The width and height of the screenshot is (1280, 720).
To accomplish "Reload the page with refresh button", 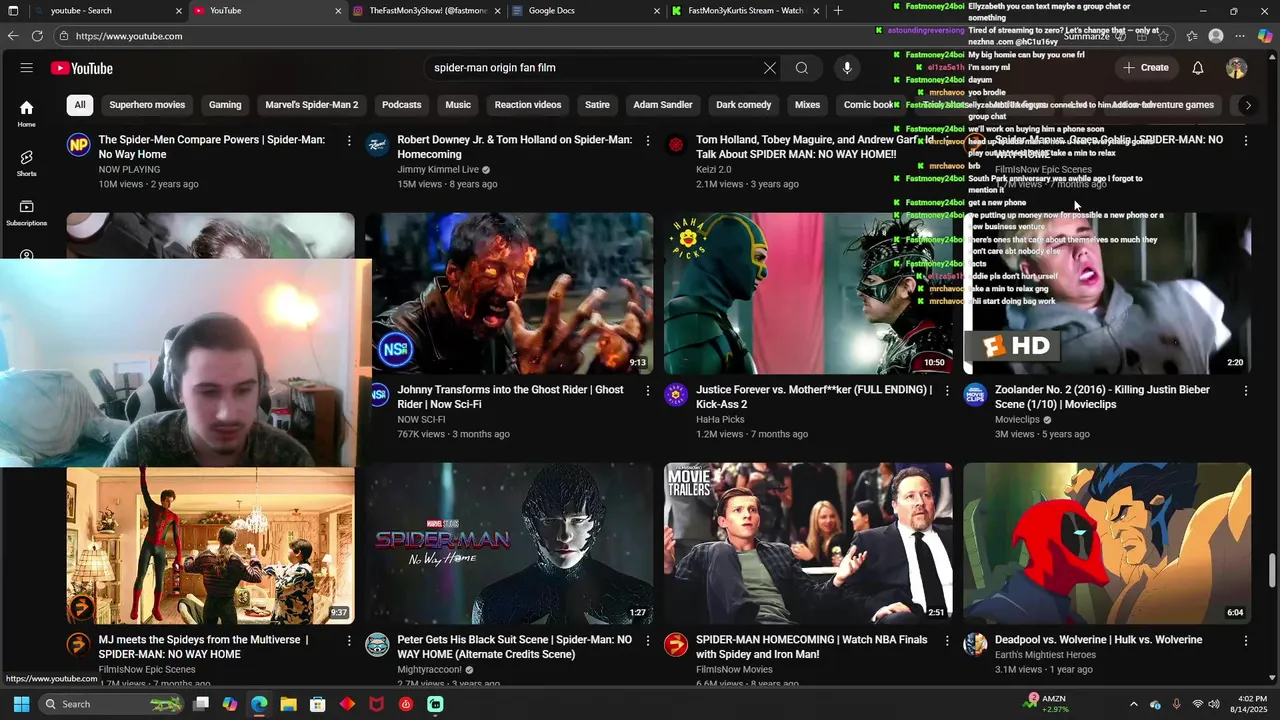I will click(x=37, y=36).
